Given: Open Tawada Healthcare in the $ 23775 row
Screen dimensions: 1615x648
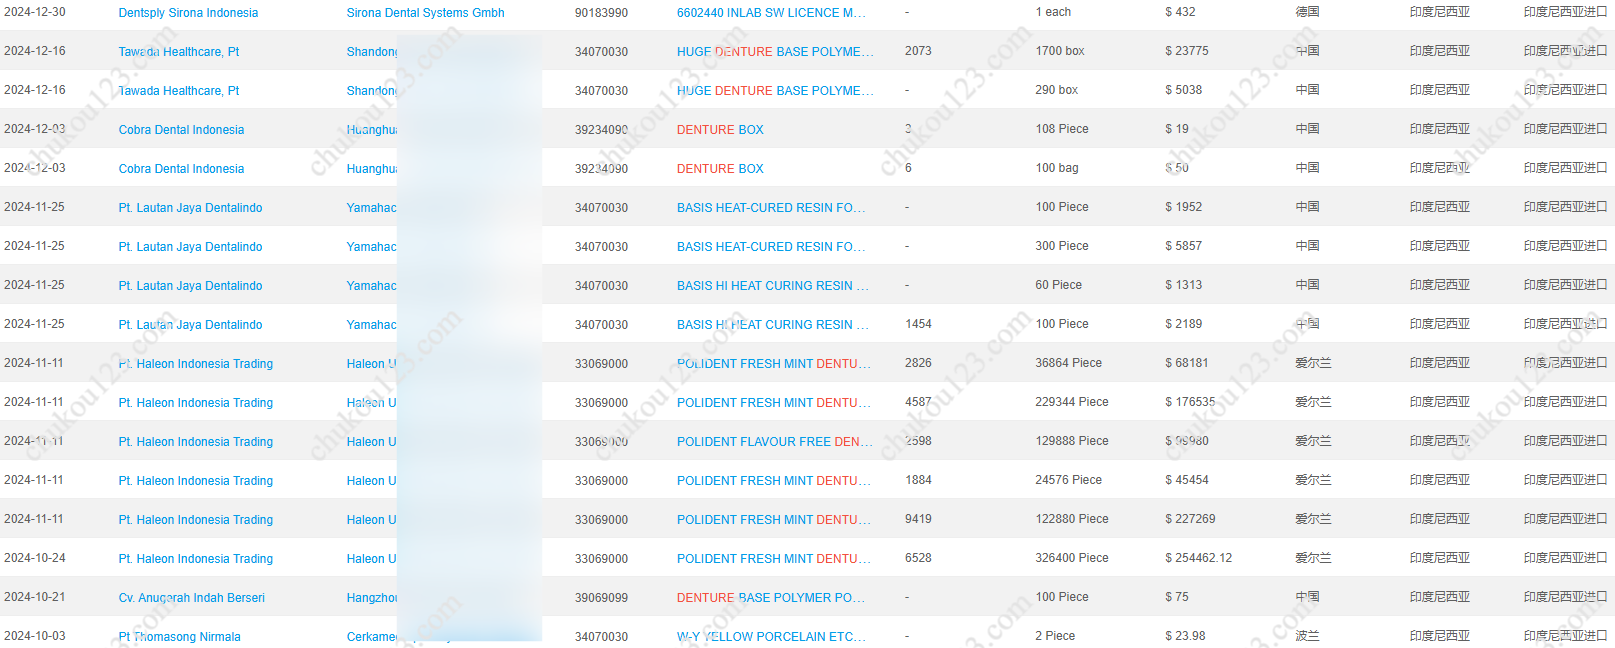Looking at the screenshot, I should click(x=179, y=52).
